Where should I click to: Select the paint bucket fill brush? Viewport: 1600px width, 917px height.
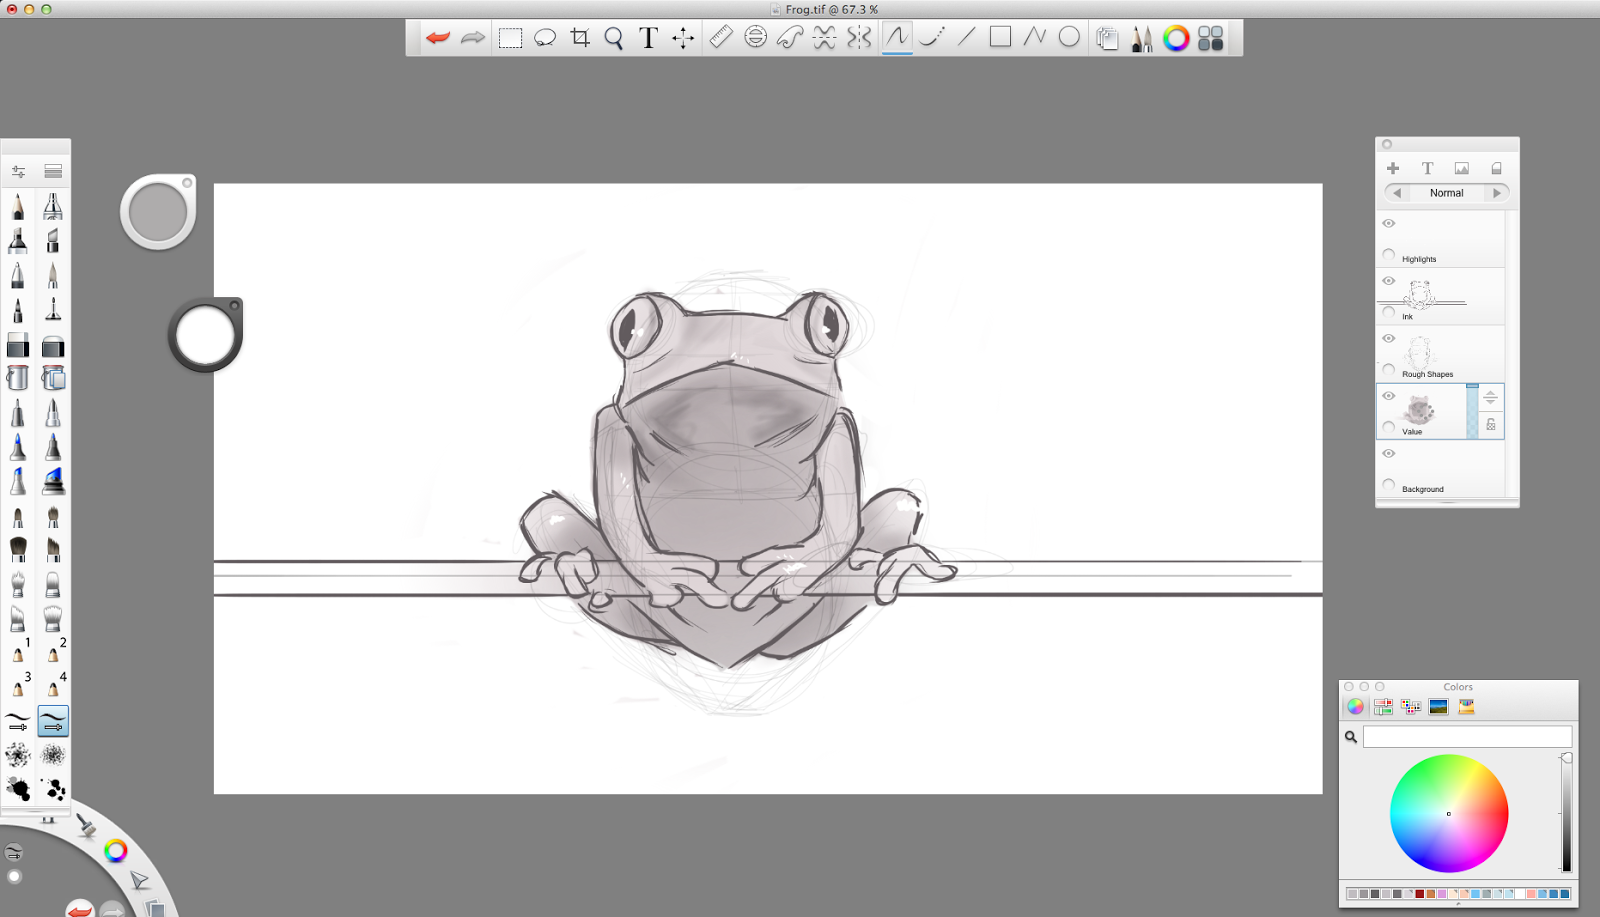pyautogui.click(x=18, y=378)
